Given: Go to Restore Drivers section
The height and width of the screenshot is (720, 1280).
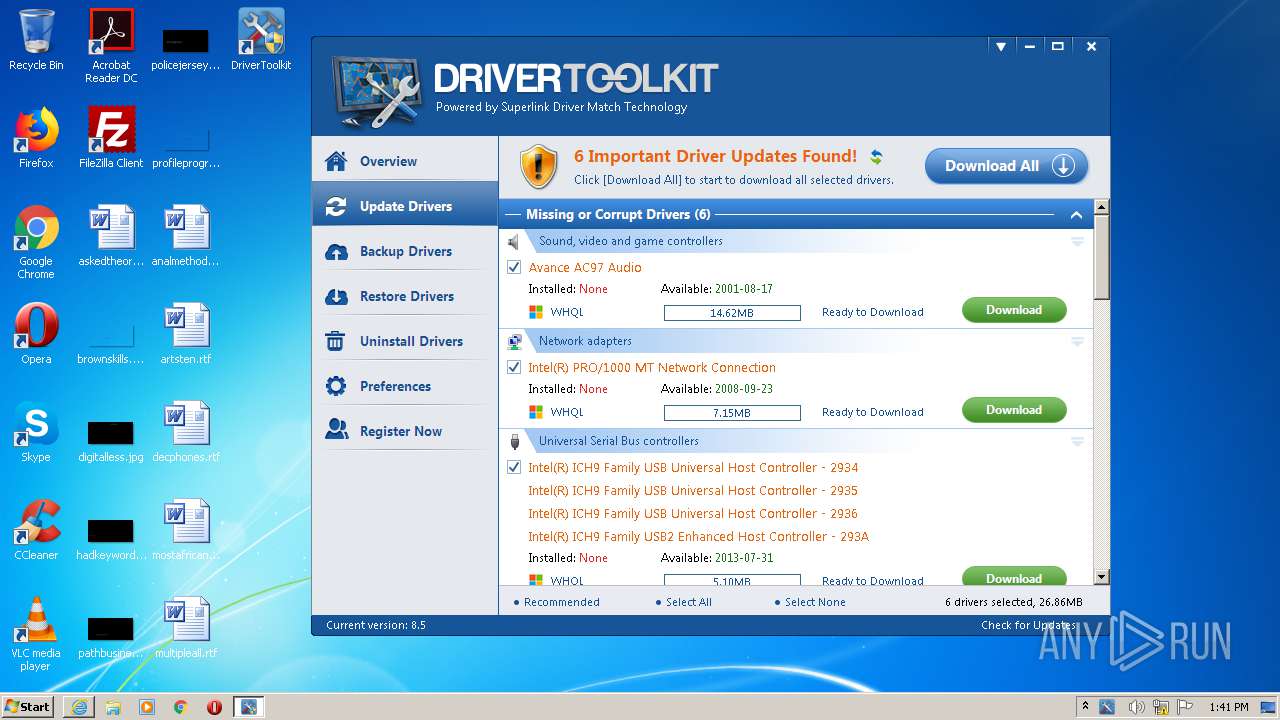Looking at the screenshot, I should pos(405,296).
